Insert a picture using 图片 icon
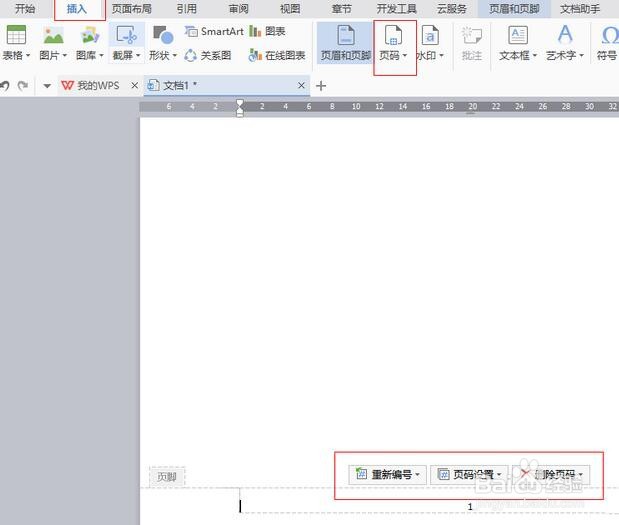This screenshot has height=525, width=619. (x=53, y=35)
